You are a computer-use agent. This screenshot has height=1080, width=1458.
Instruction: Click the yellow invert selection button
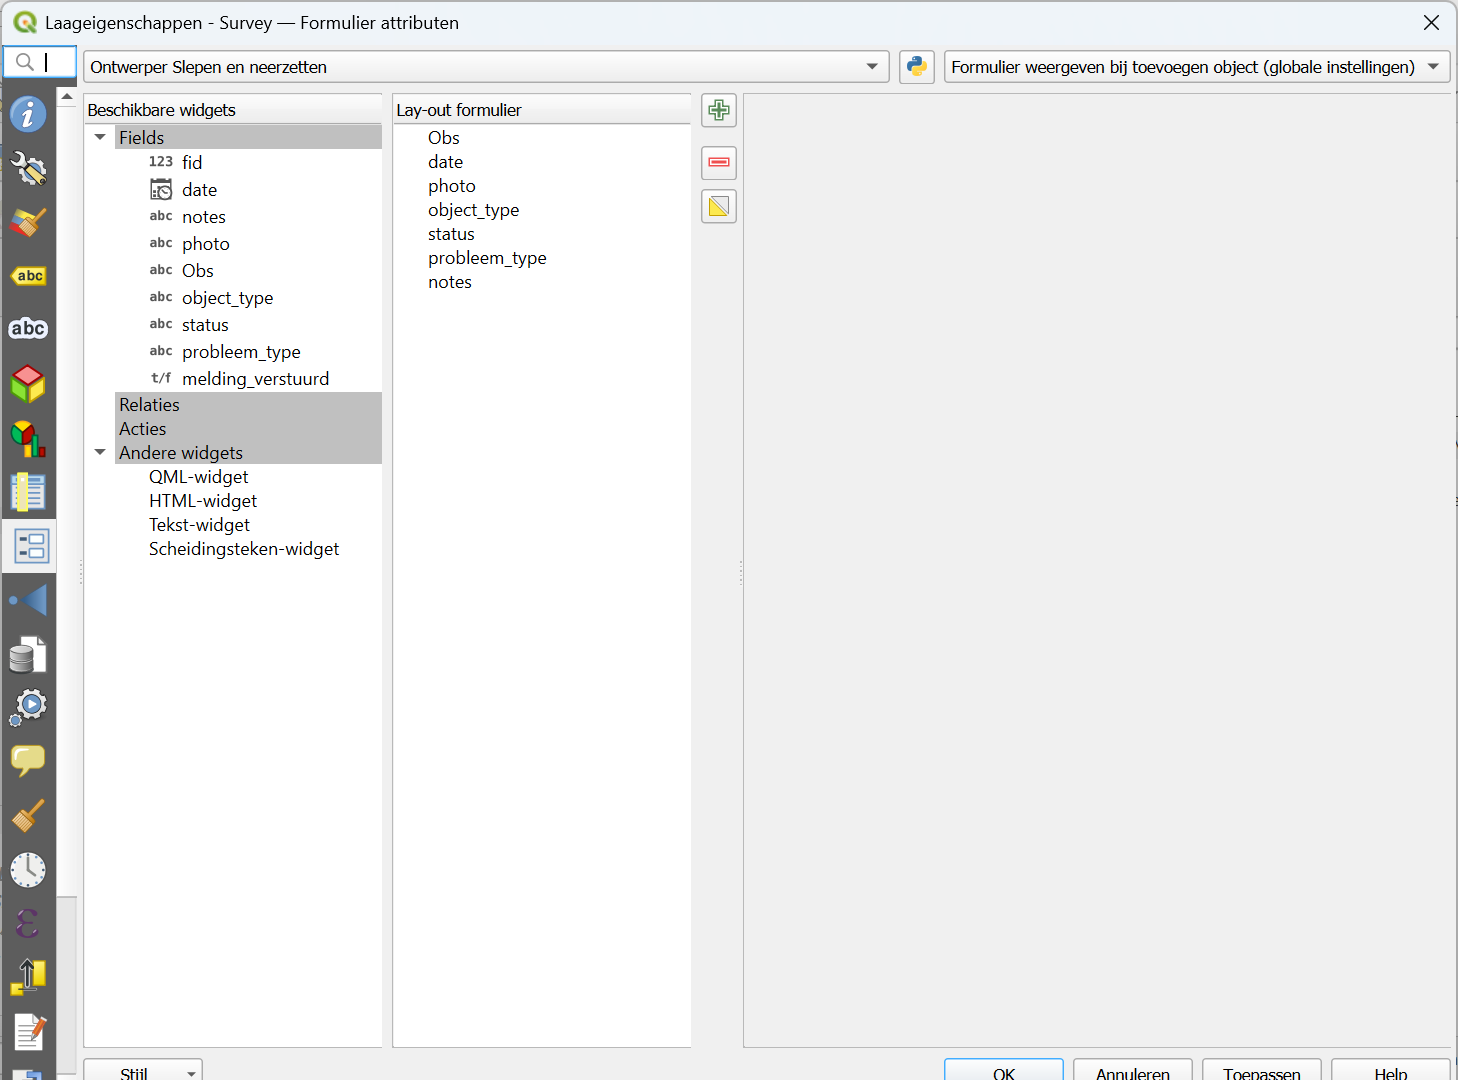718,207
